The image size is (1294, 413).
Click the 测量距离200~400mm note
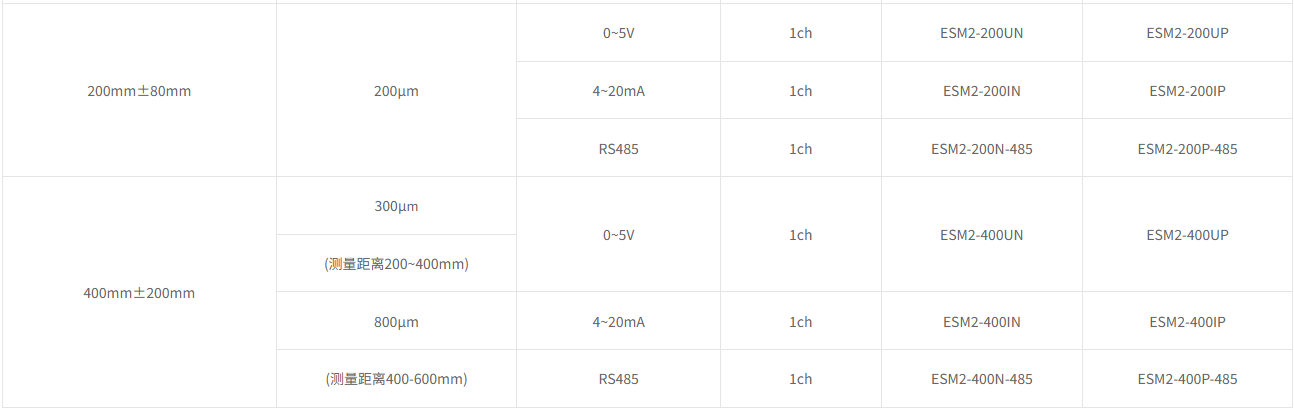[x=396, y=264]
